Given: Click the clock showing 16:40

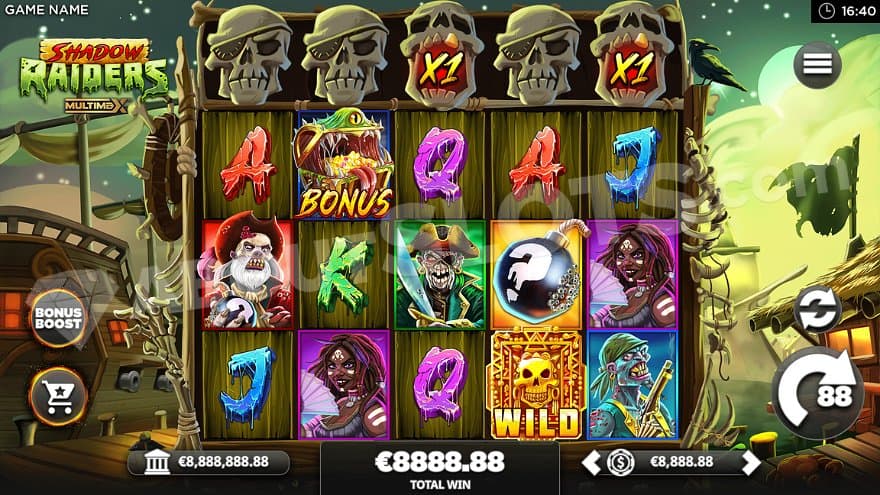Looking at the screenshot, I should (x=846, y=11).
